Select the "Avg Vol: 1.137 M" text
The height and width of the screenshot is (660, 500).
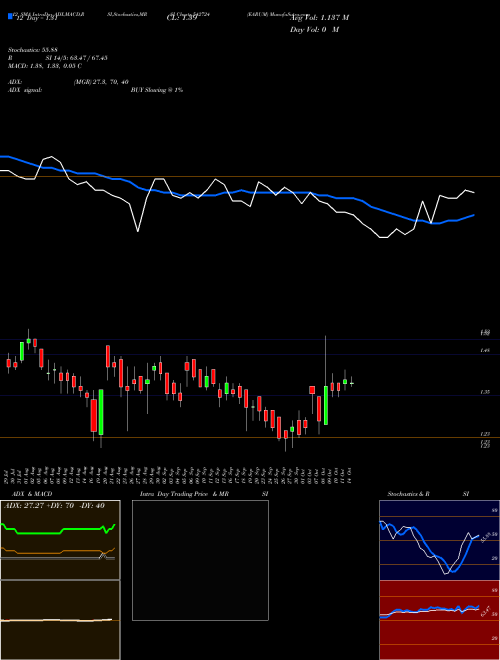click(319, 18)
